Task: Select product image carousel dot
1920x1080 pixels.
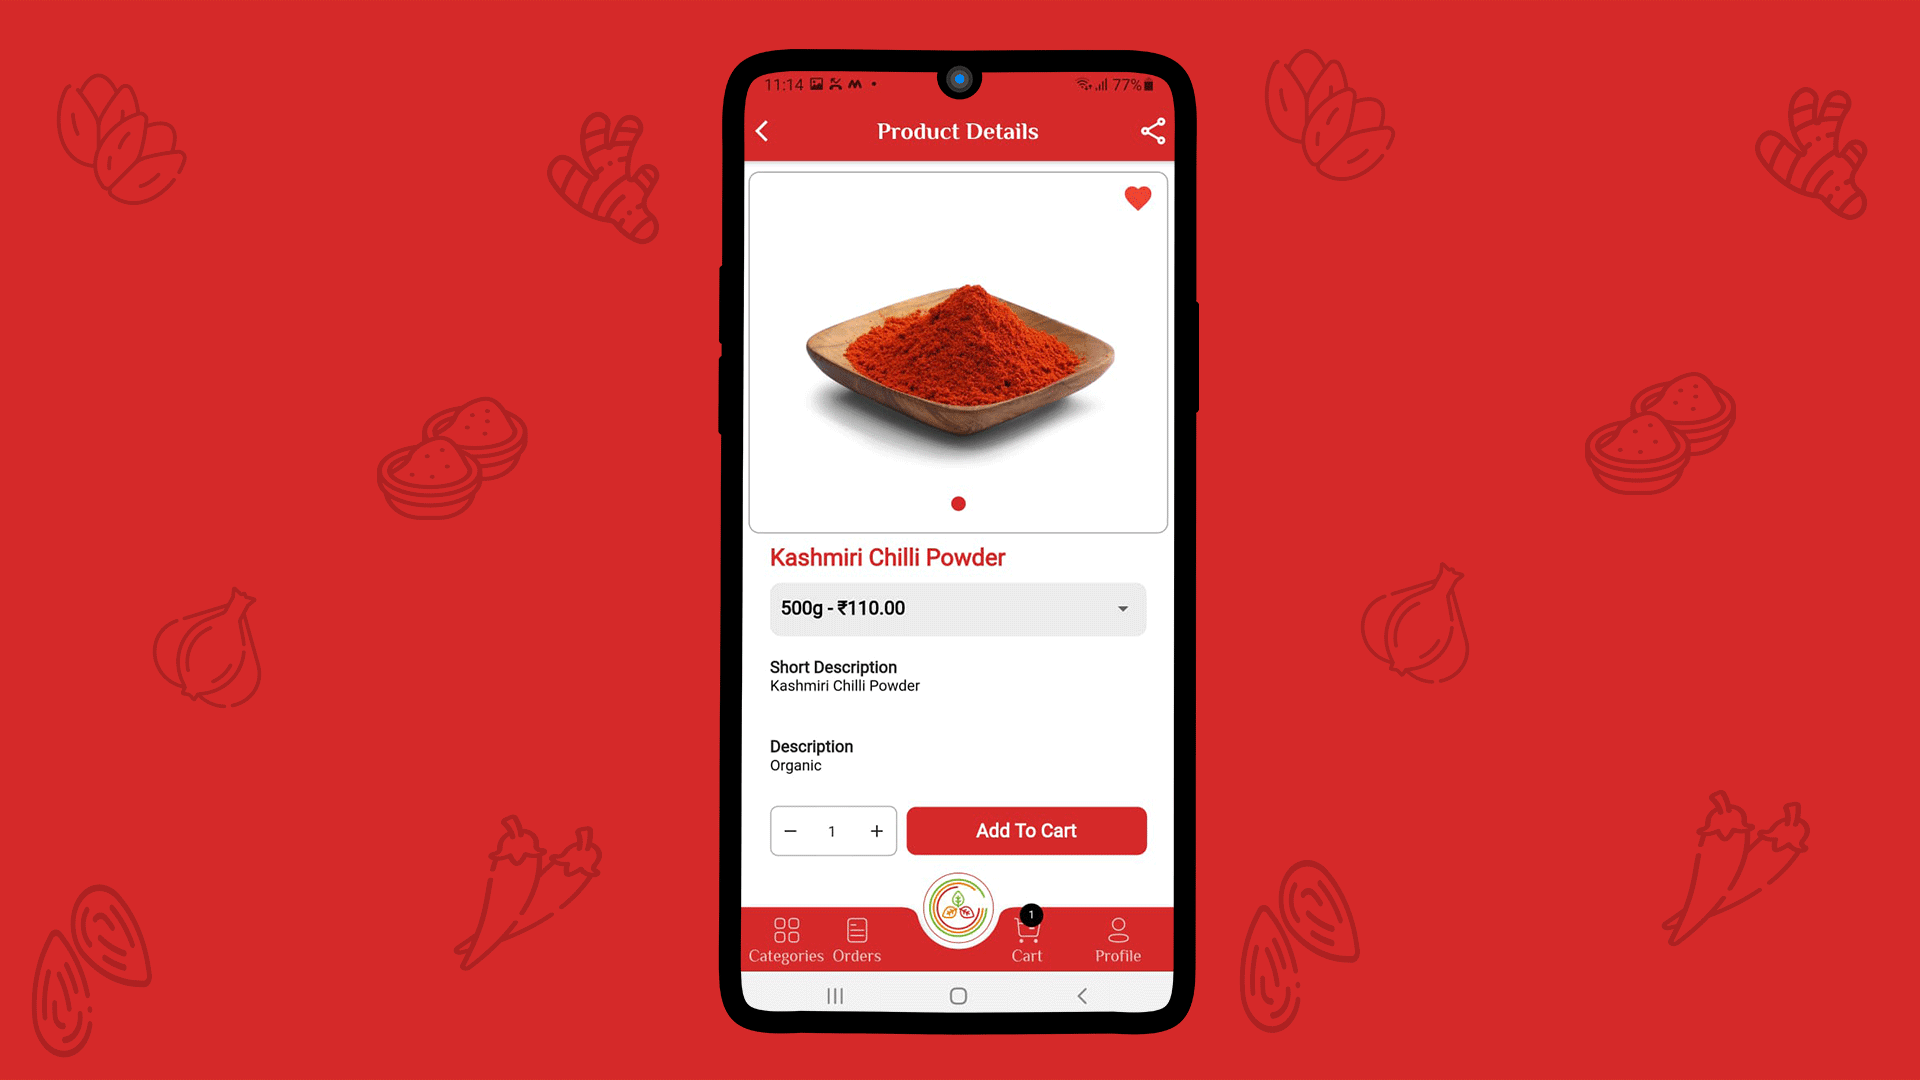Action: (959, 504)
